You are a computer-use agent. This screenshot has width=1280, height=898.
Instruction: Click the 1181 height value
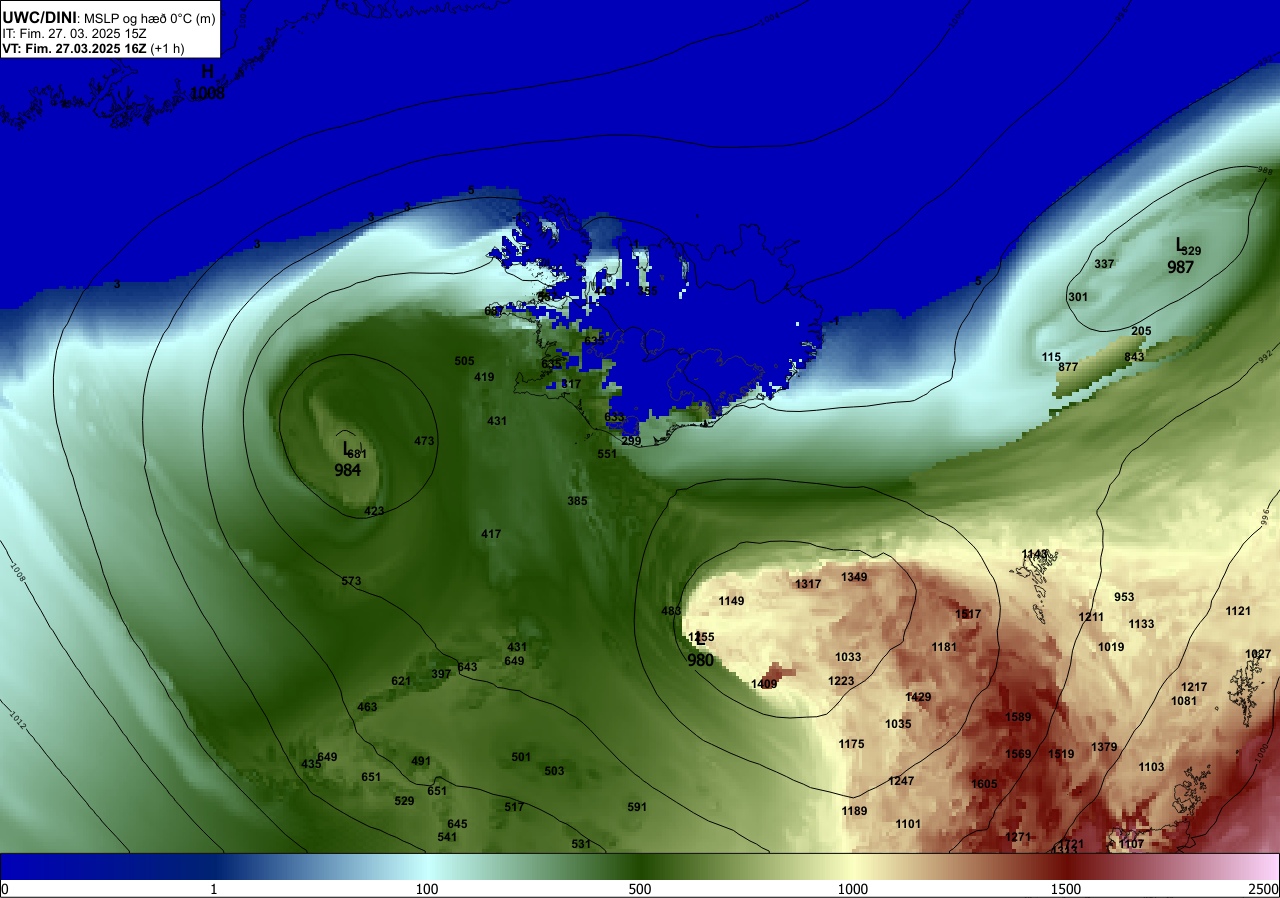(944, 647)
